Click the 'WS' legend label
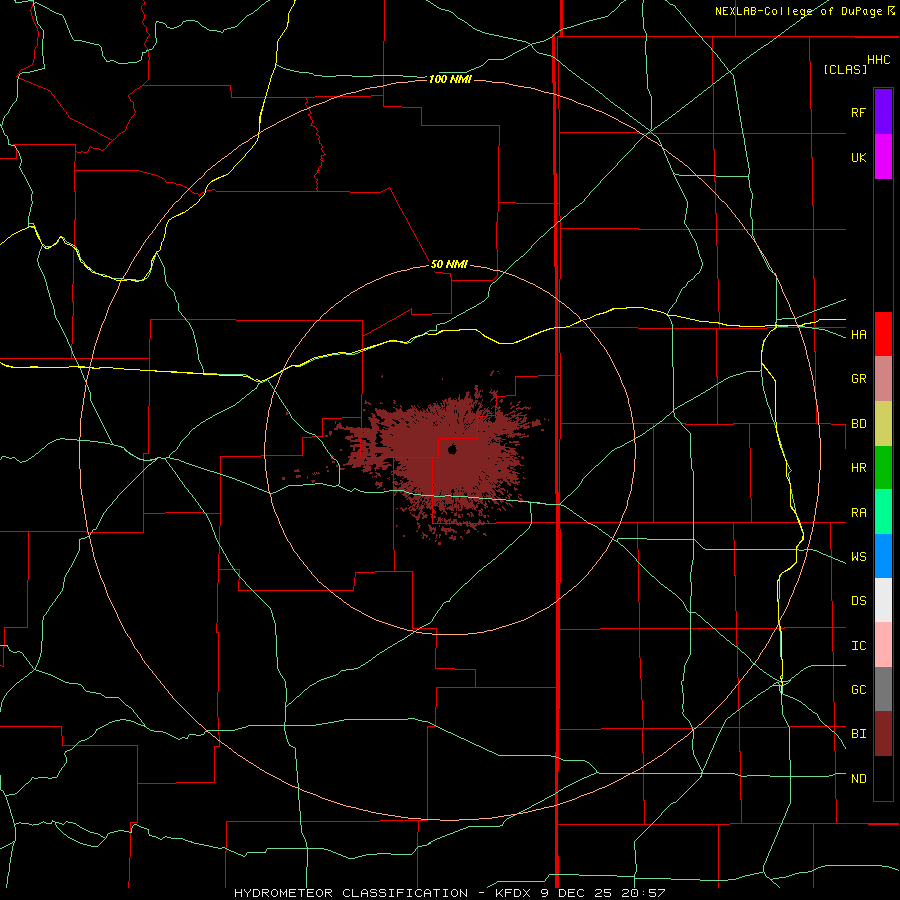Image resolution: width=900 pixels, height=900 pixels. (x=858, y=557)
